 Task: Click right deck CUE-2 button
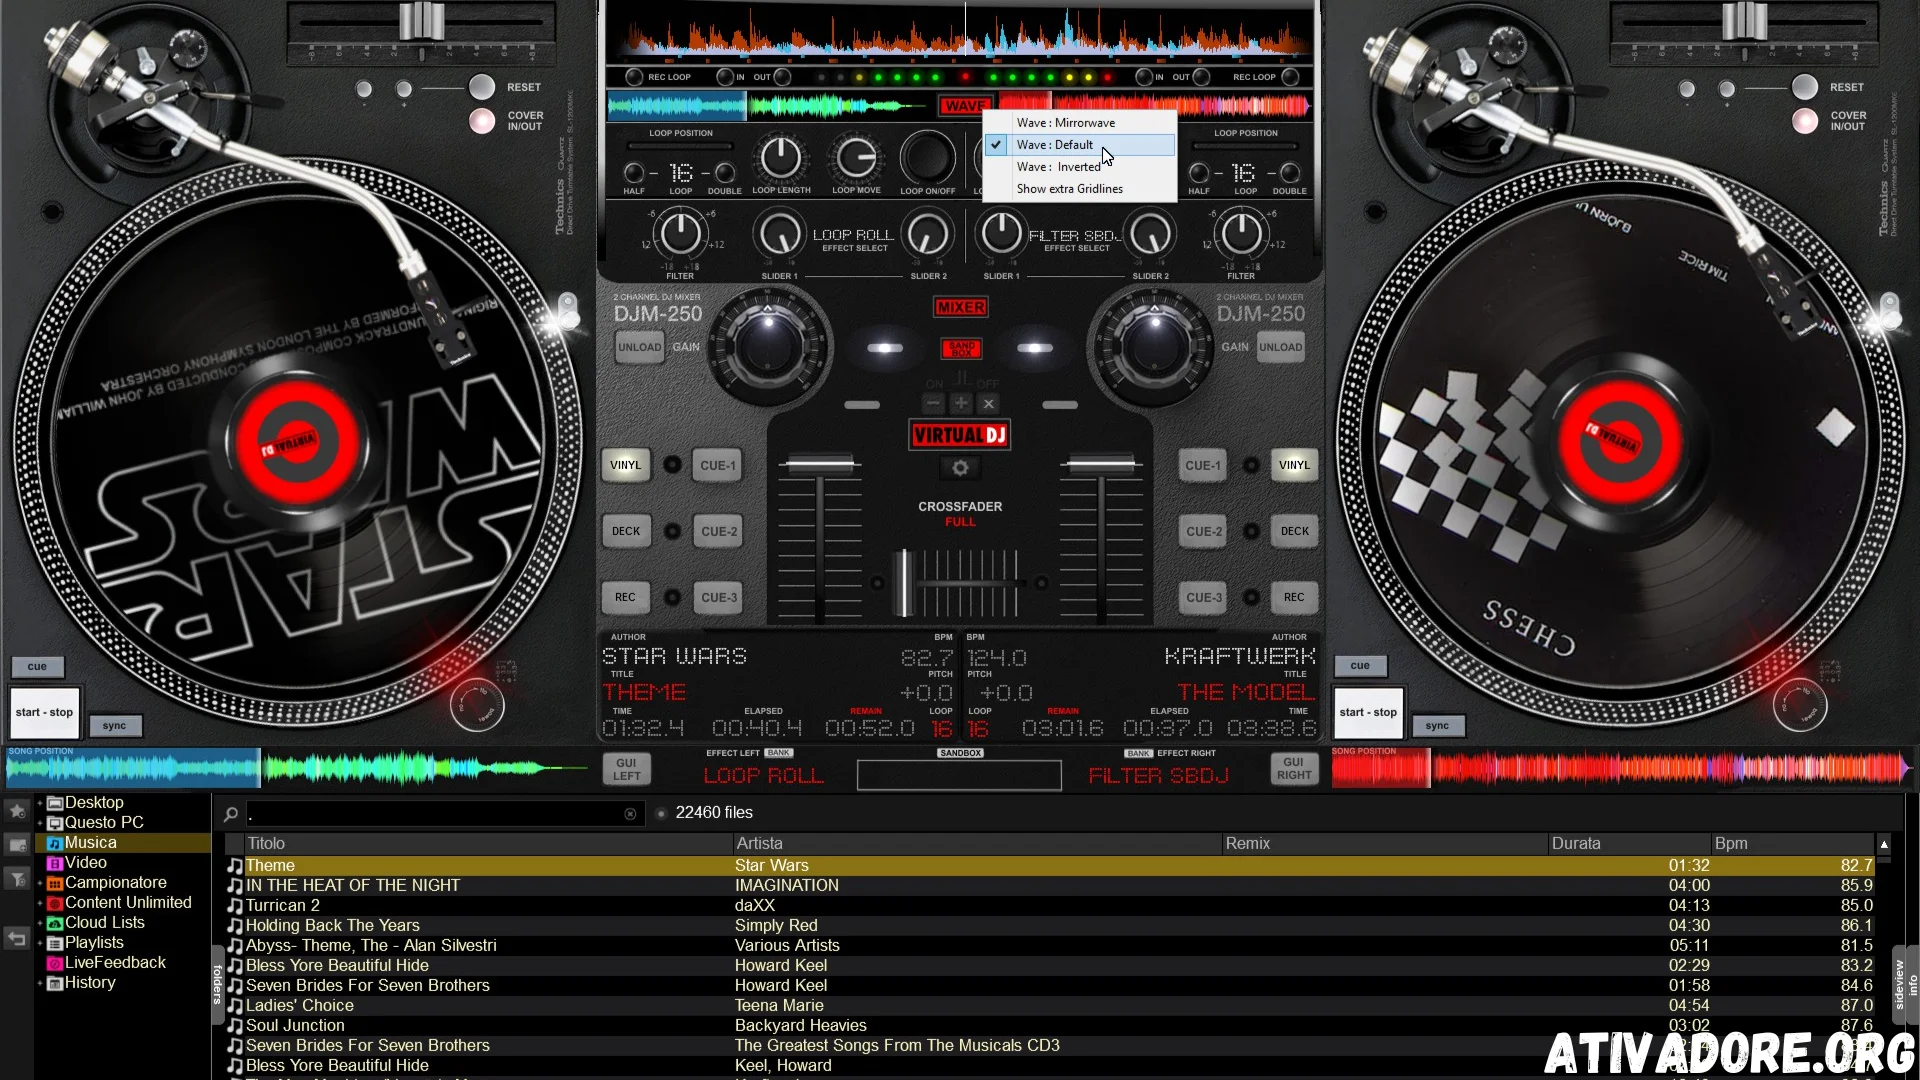(x=1203, y=531)
